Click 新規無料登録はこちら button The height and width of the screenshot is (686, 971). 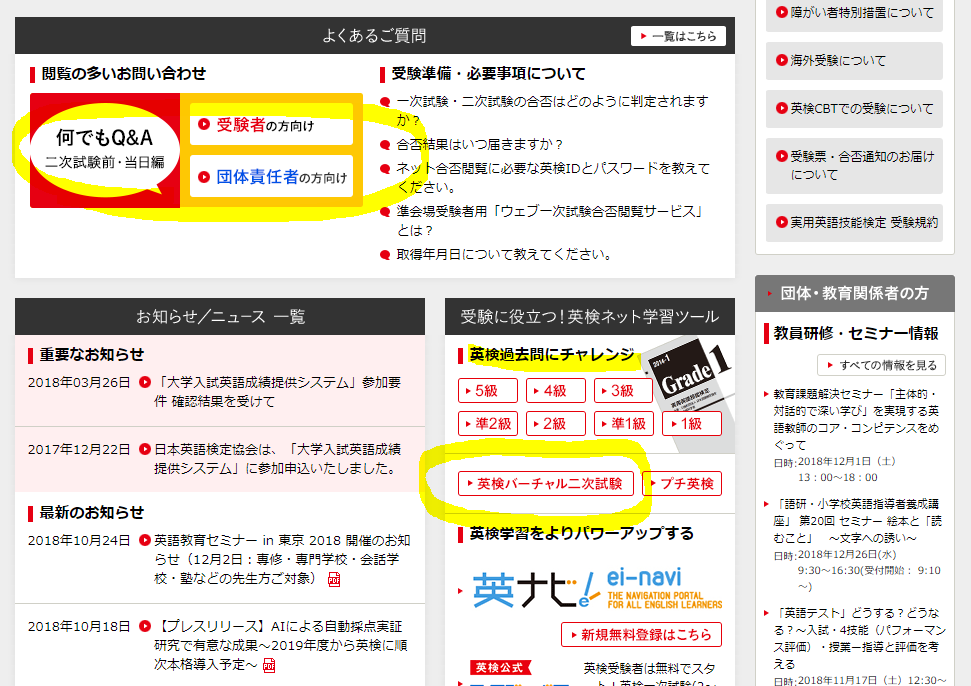tap(641, 635)
